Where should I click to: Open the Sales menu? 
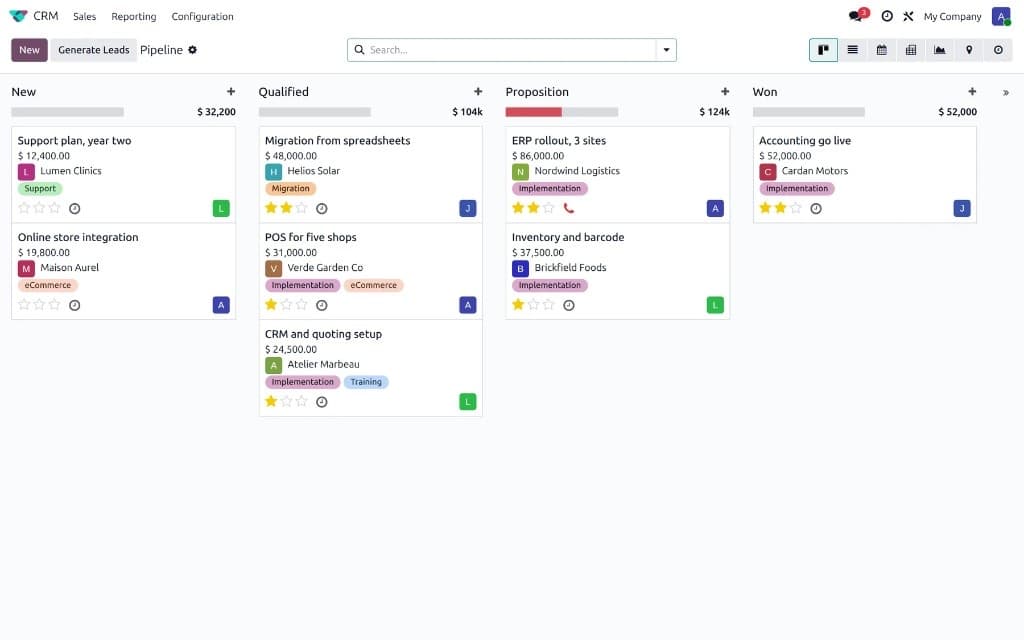(x=84, y=16)
